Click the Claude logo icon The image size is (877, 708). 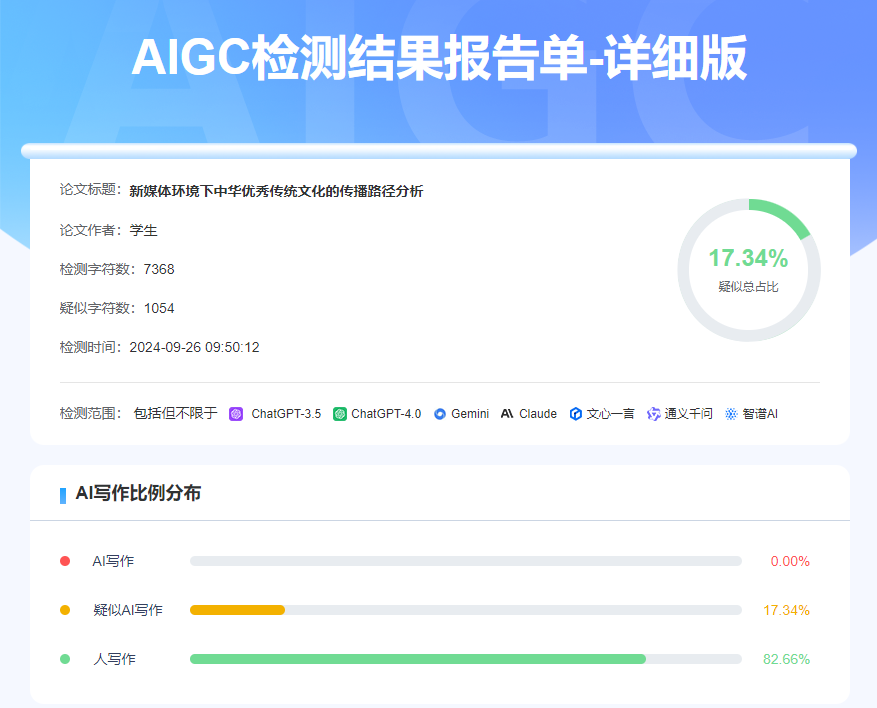(507, 414)
